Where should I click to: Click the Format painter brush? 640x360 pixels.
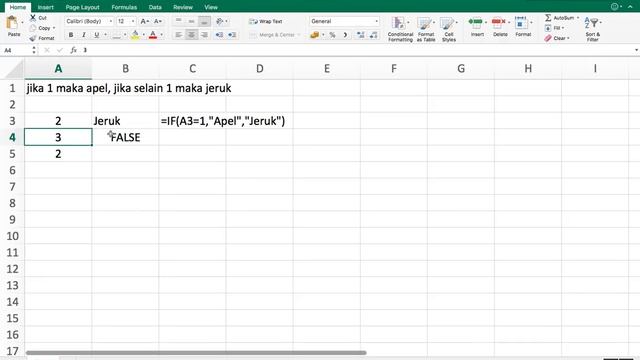click(33, 38)
